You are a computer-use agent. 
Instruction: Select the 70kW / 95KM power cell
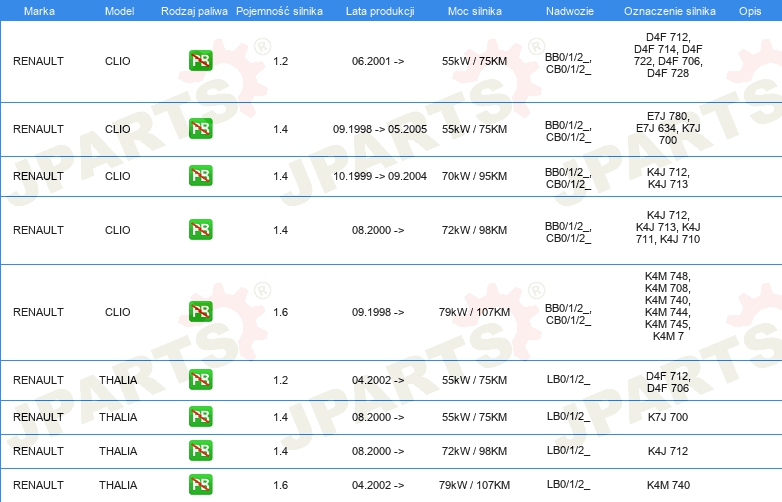tap(474, 176)
